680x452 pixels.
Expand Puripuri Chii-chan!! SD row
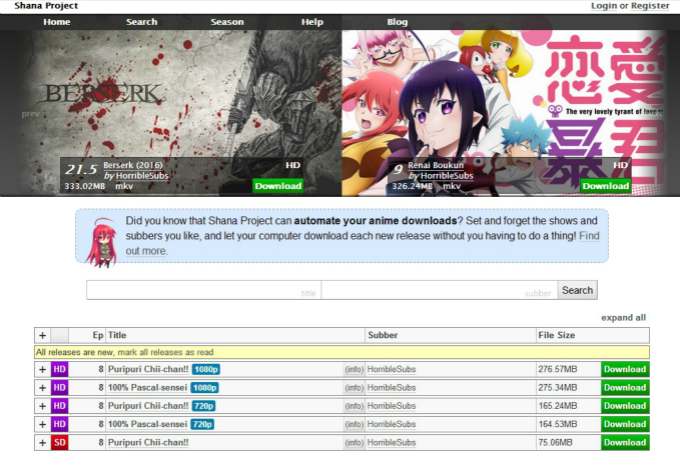click(42, 442)
